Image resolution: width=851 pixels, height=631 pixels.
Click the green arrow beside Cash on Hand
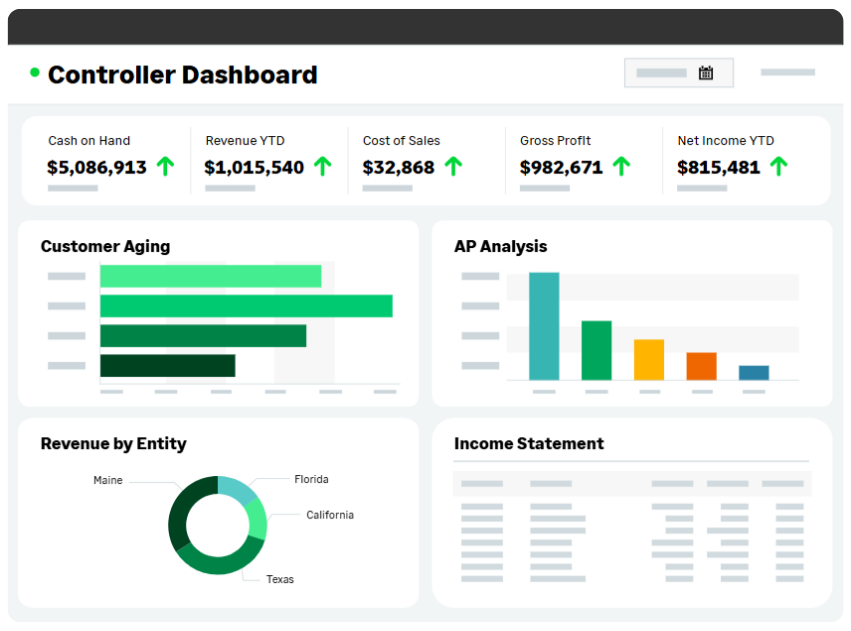pos(165,167)
